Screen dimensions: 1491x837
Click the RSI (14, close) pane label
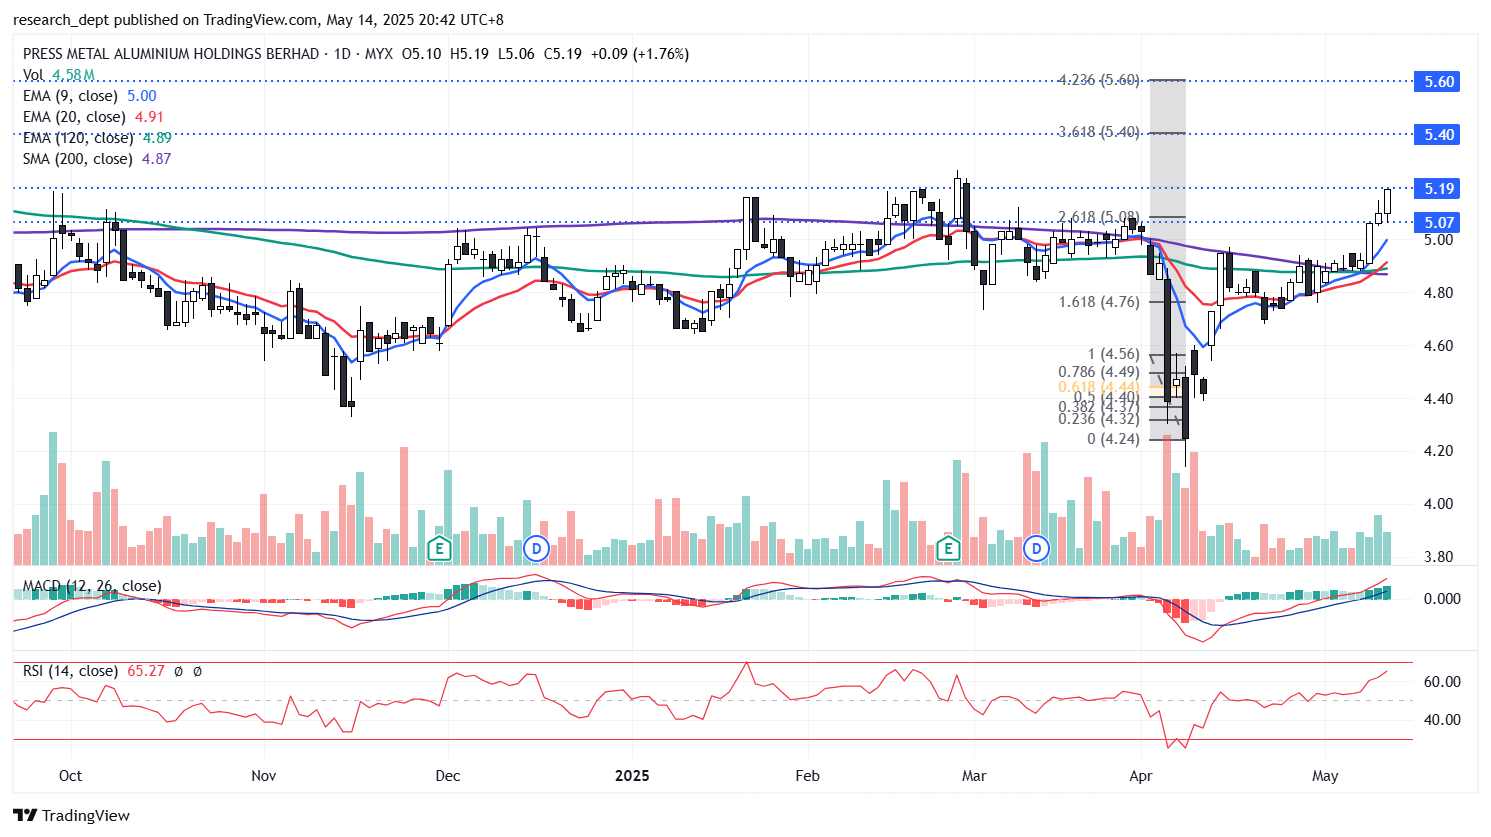click(71, 671)
